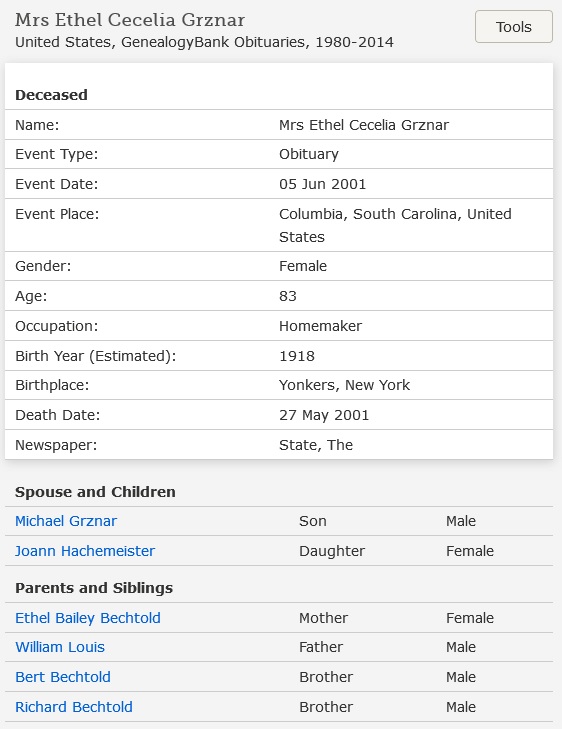Open the Tools button
Viewport: 562px width, 729px height.
click(514, 27)
